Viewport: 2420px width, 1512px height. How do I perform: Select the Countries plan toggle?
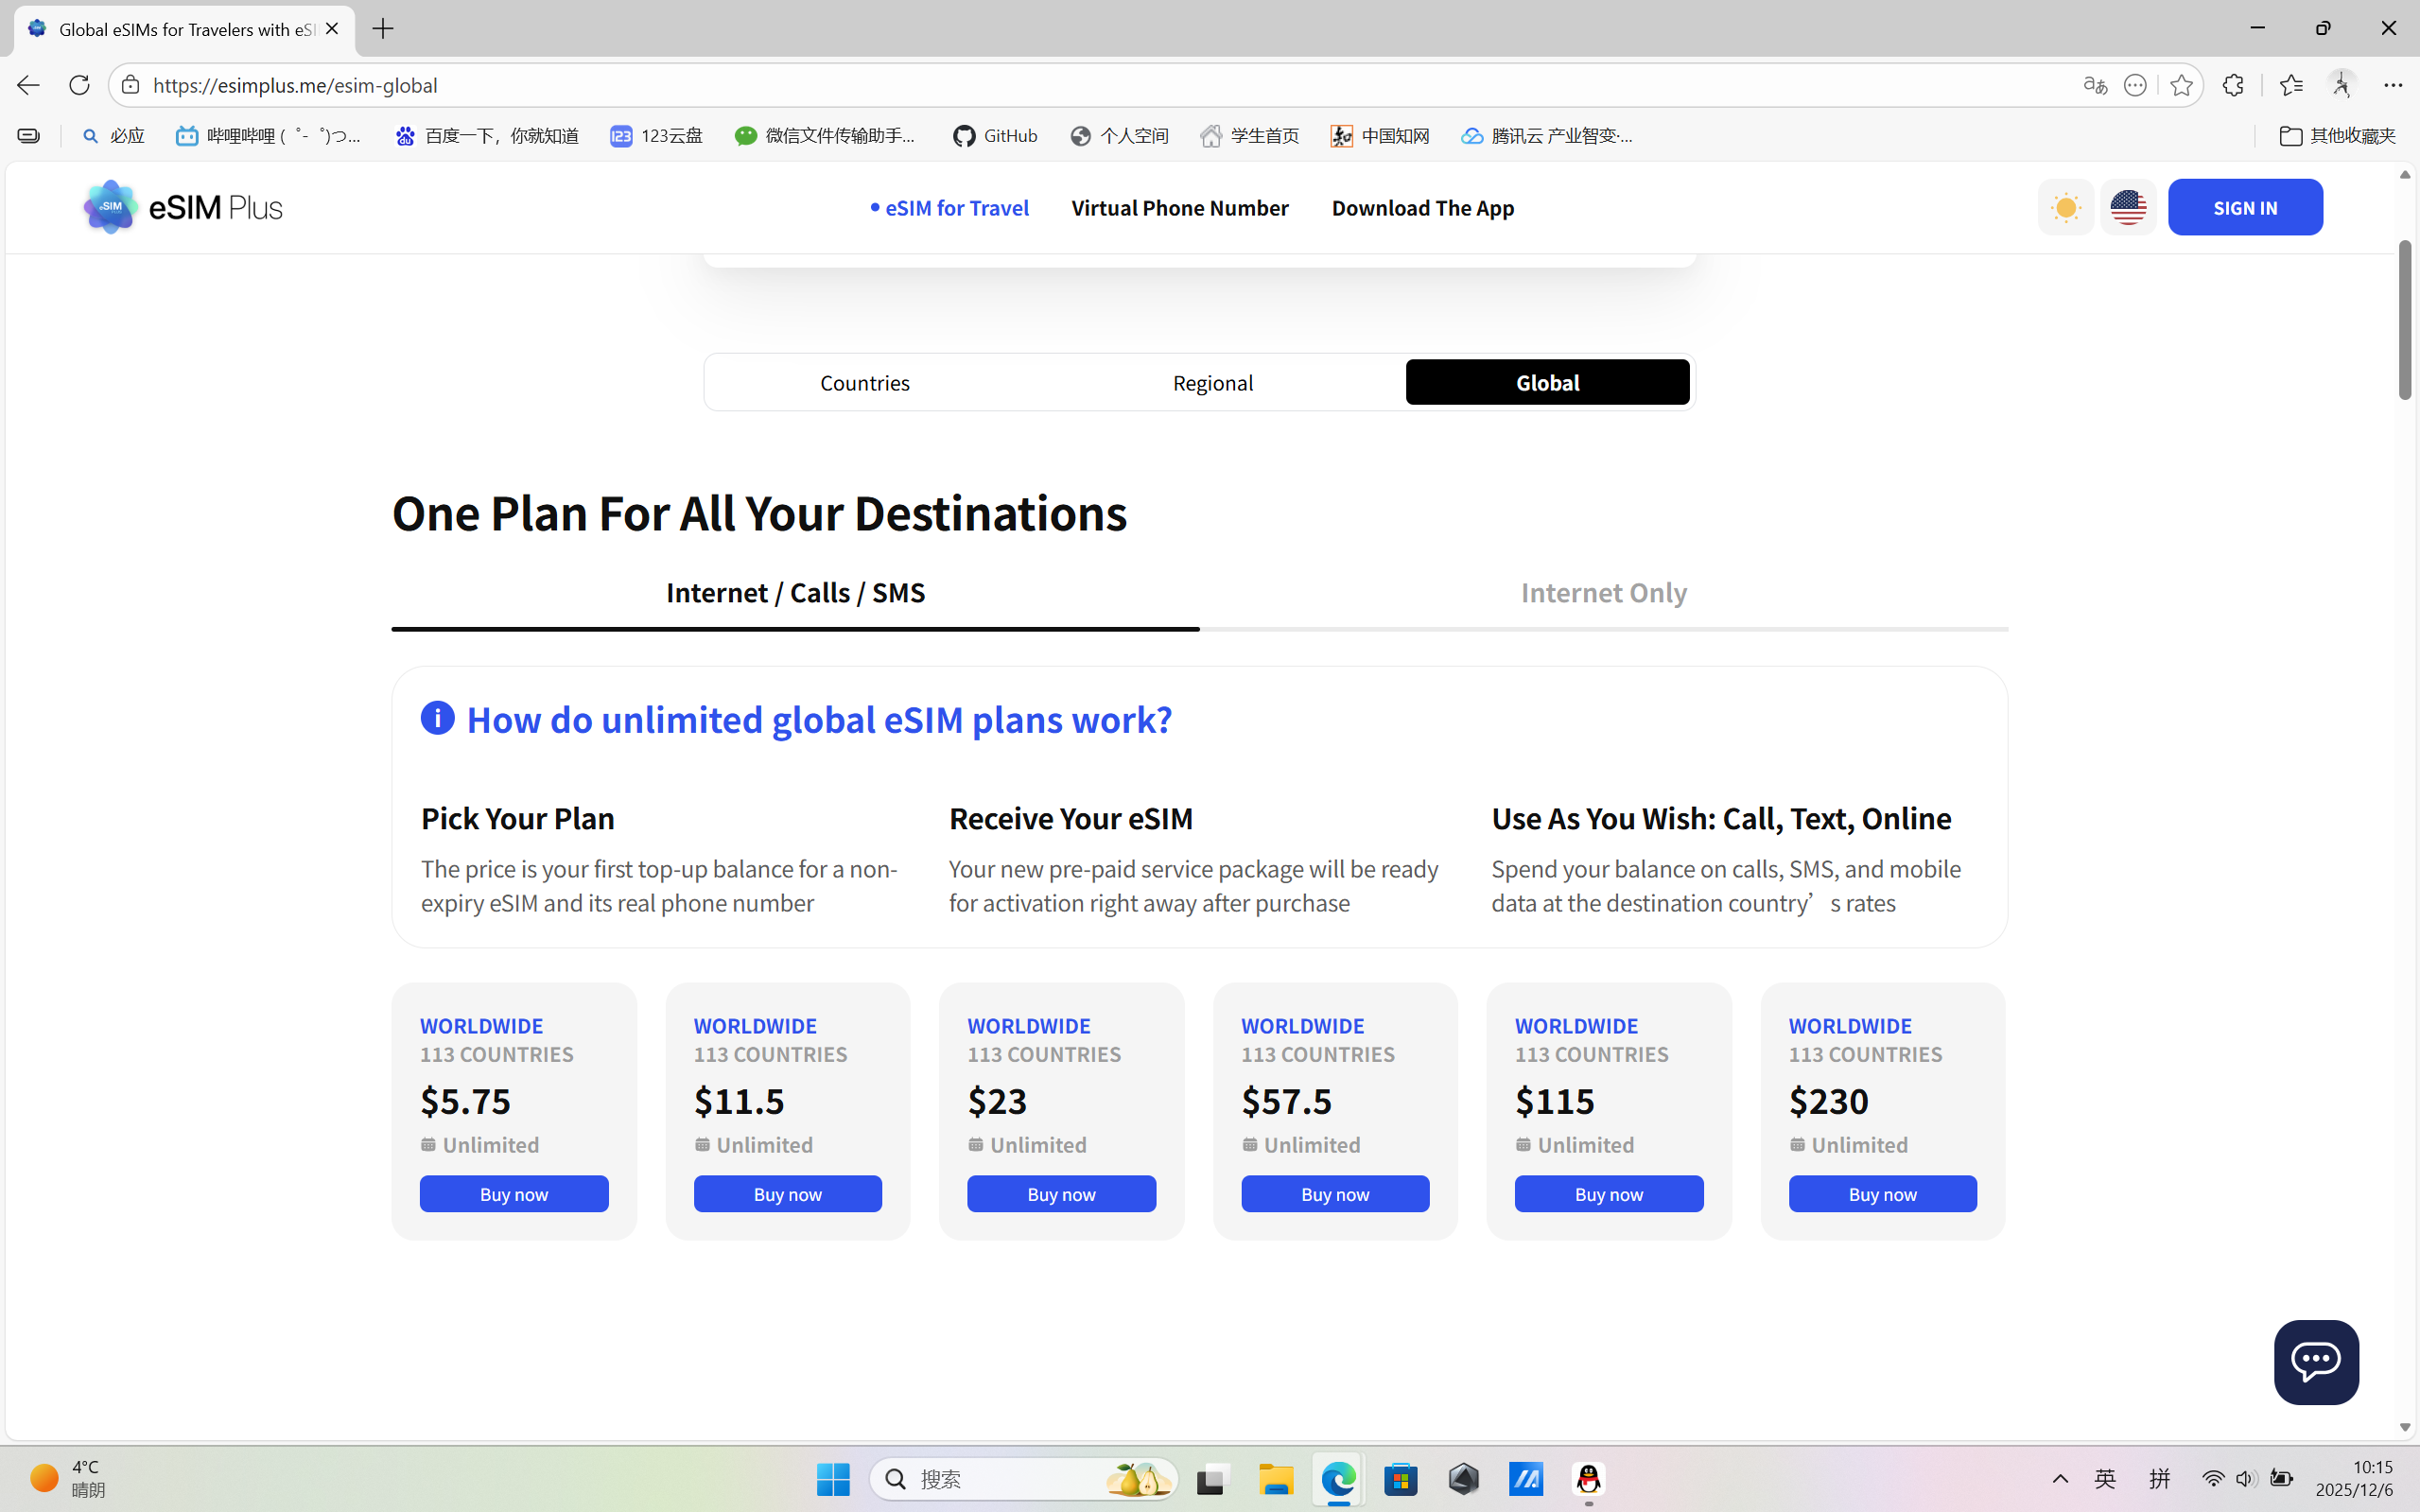coord(865,383)
